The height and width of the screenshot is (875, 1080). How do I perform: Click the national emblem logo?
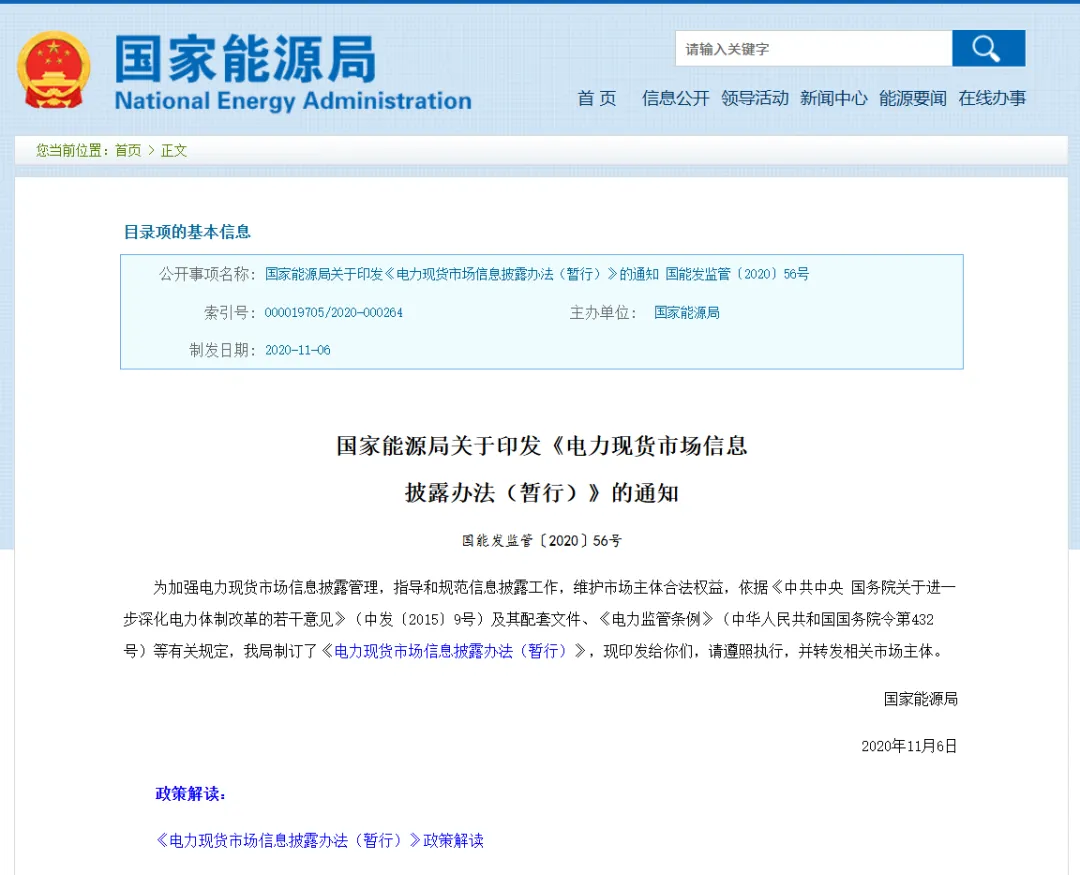tap(52, 70)
